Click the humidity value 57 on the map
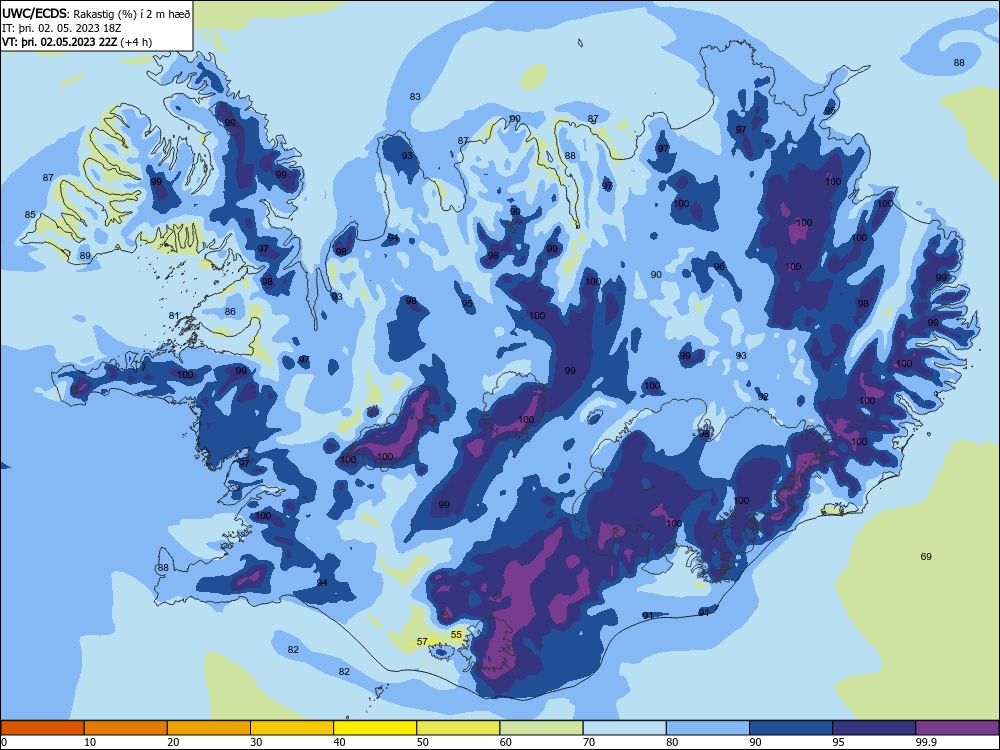Viewport: 1000px width, 750px height. (422, 642)
